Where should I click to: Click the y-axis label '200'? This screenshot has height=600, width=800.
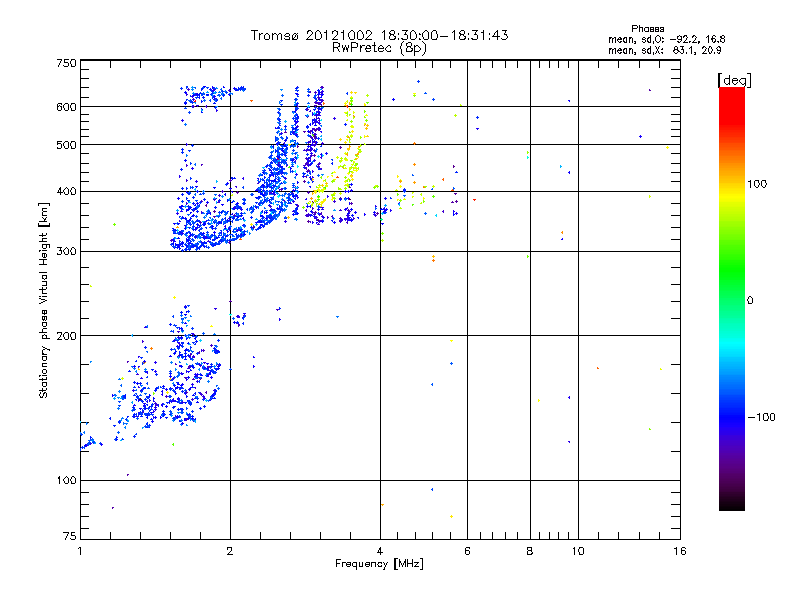pyautogui.click(x=66, y=336)
